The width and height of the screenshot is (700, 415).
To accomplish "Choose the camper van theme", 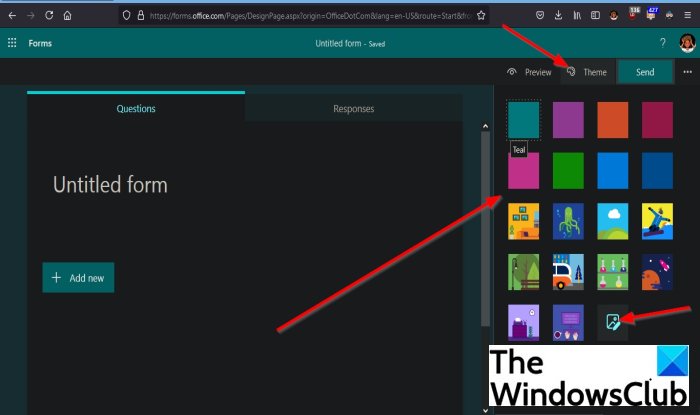I will pyautogui.click(x=568, y=272).
